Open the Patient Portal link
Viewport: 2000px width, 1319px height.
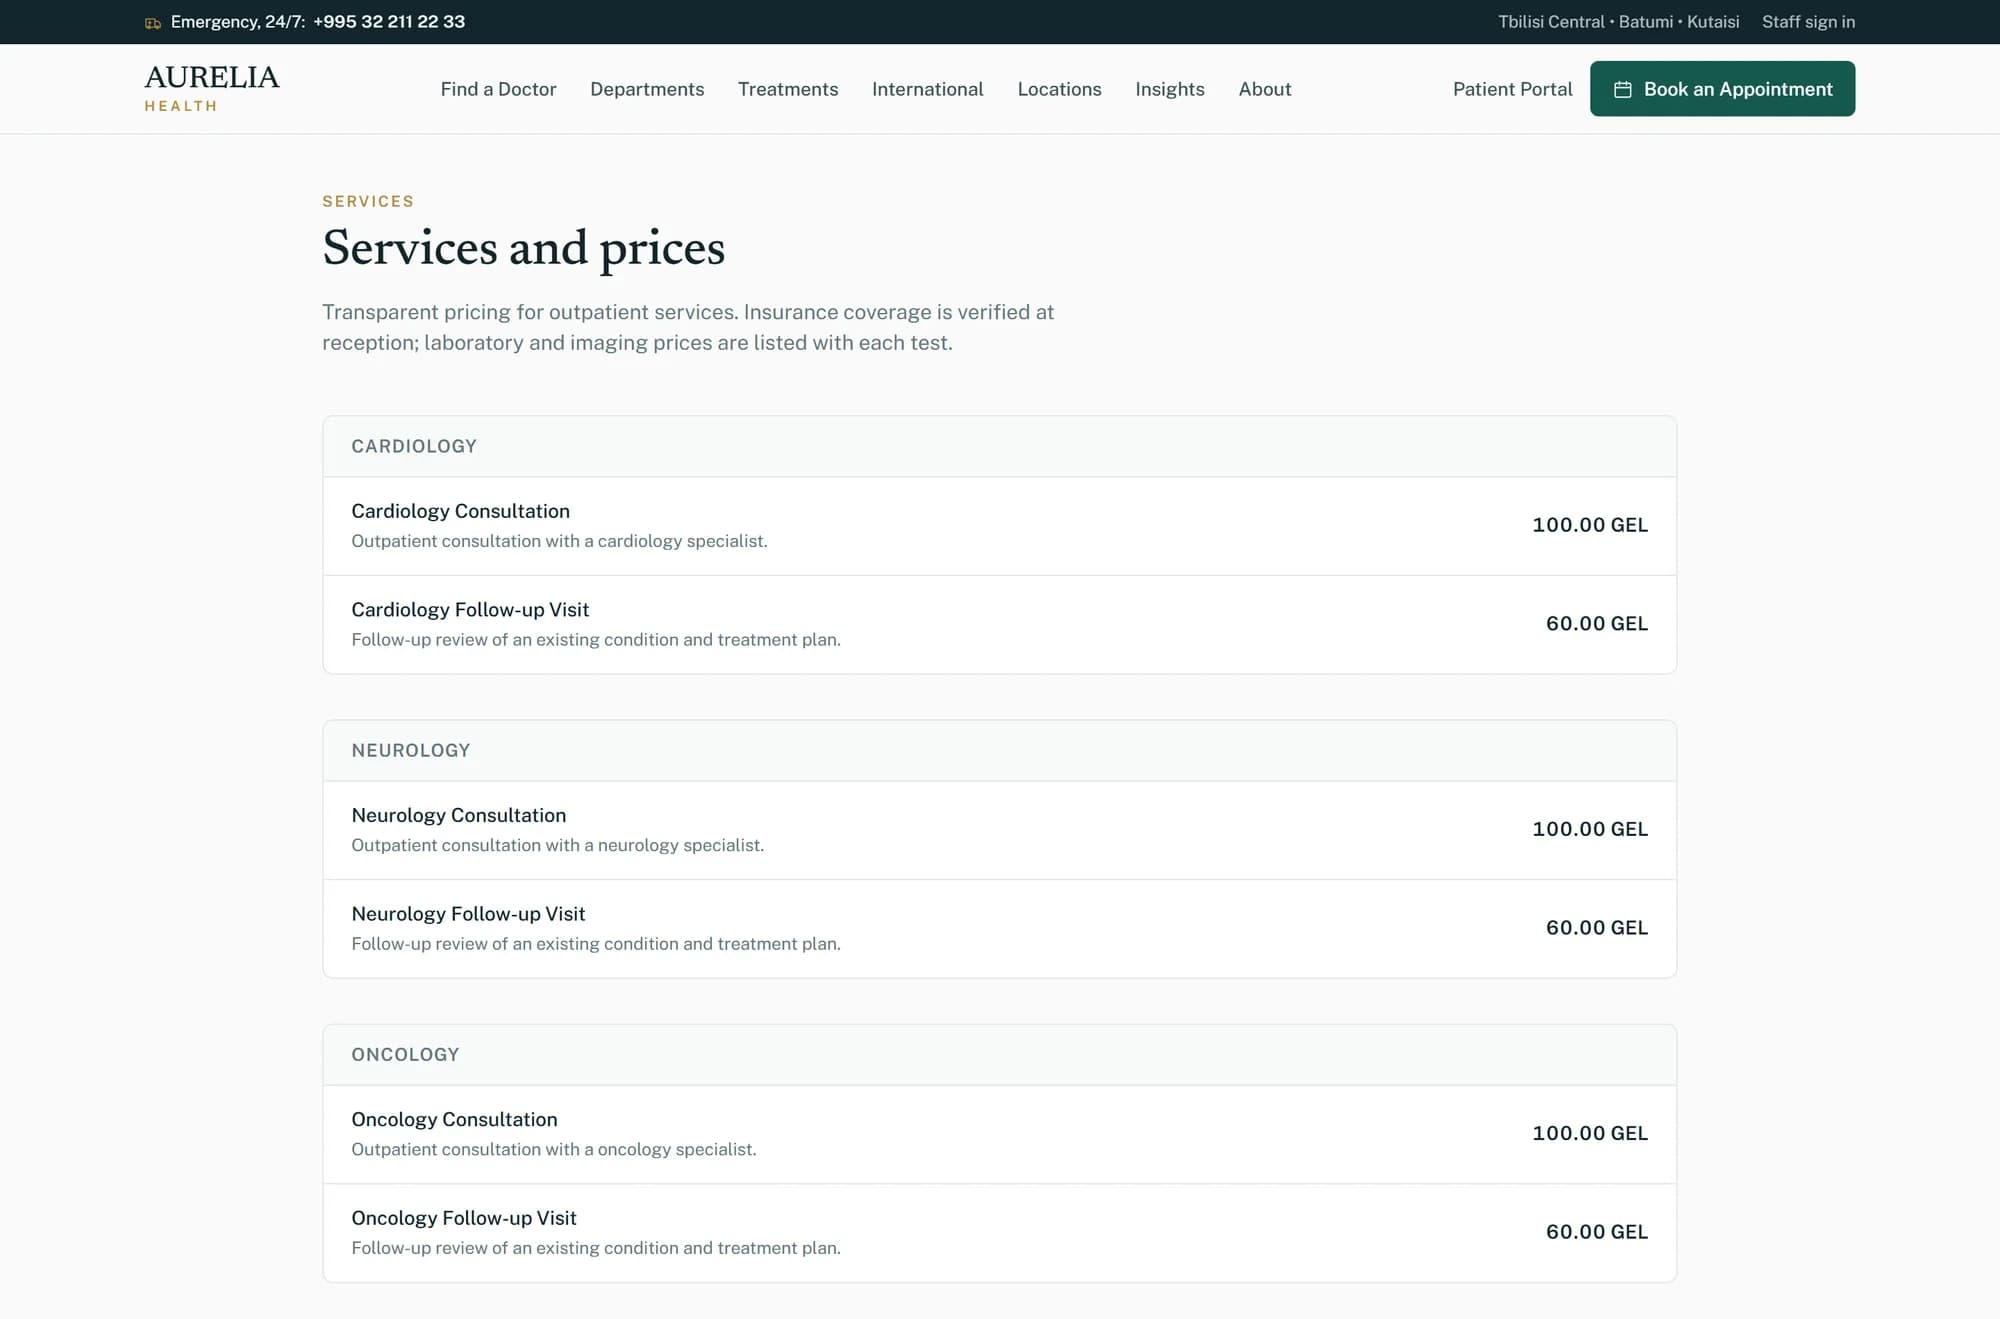point(1512,89)
